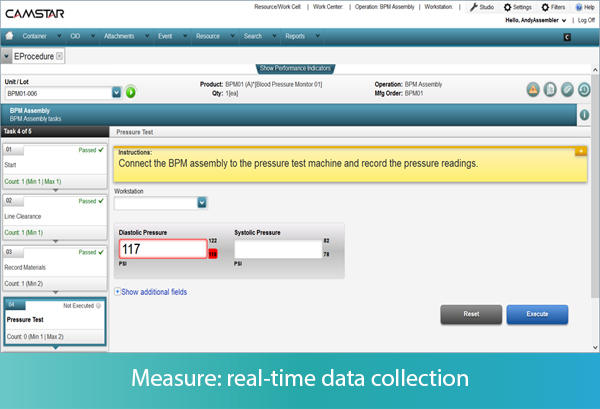600x409 pixels.
Task: Open the attachment paperclip icon
Action: point(567,90)
